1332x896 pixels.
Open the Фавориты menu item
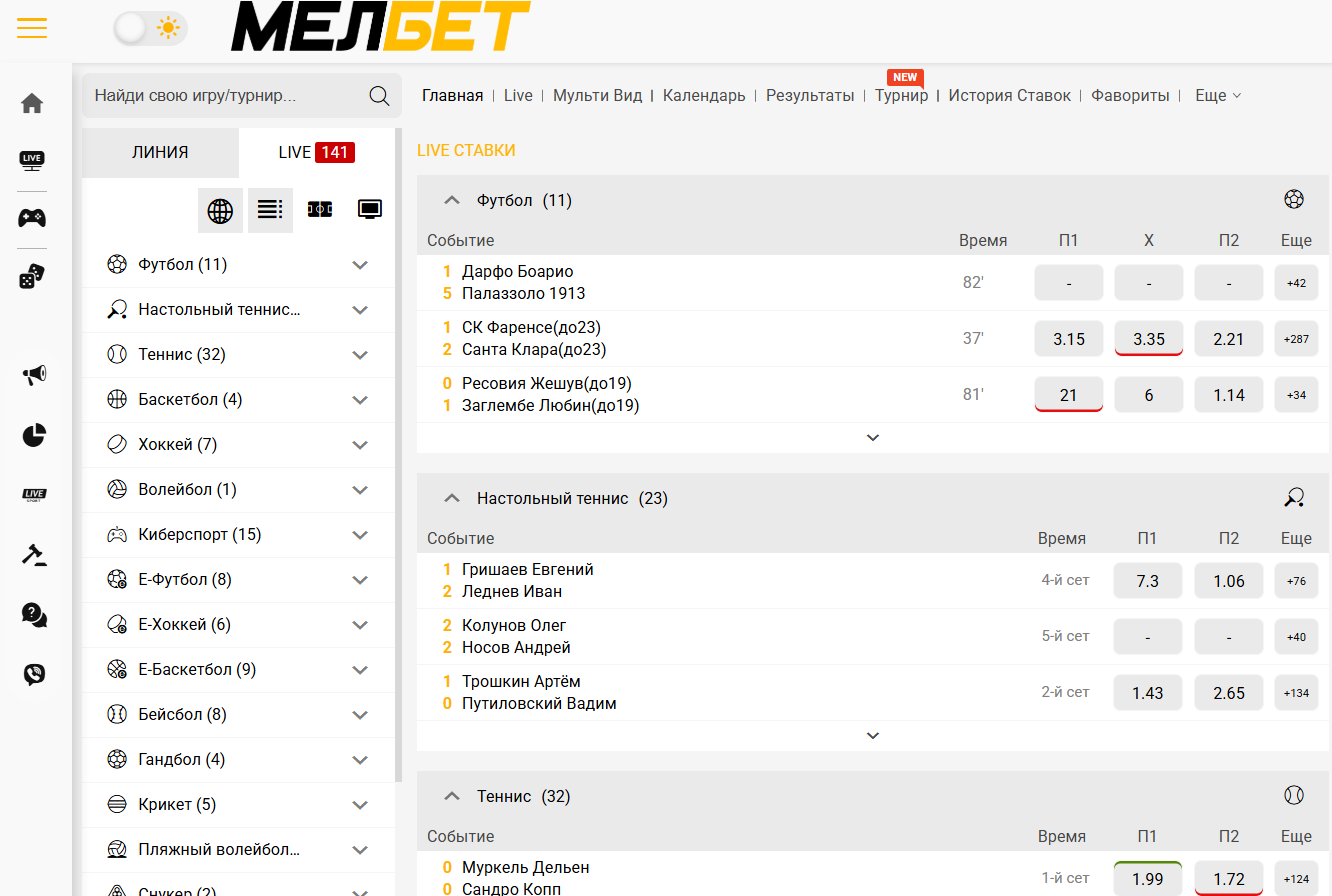tap(1130, 96)
